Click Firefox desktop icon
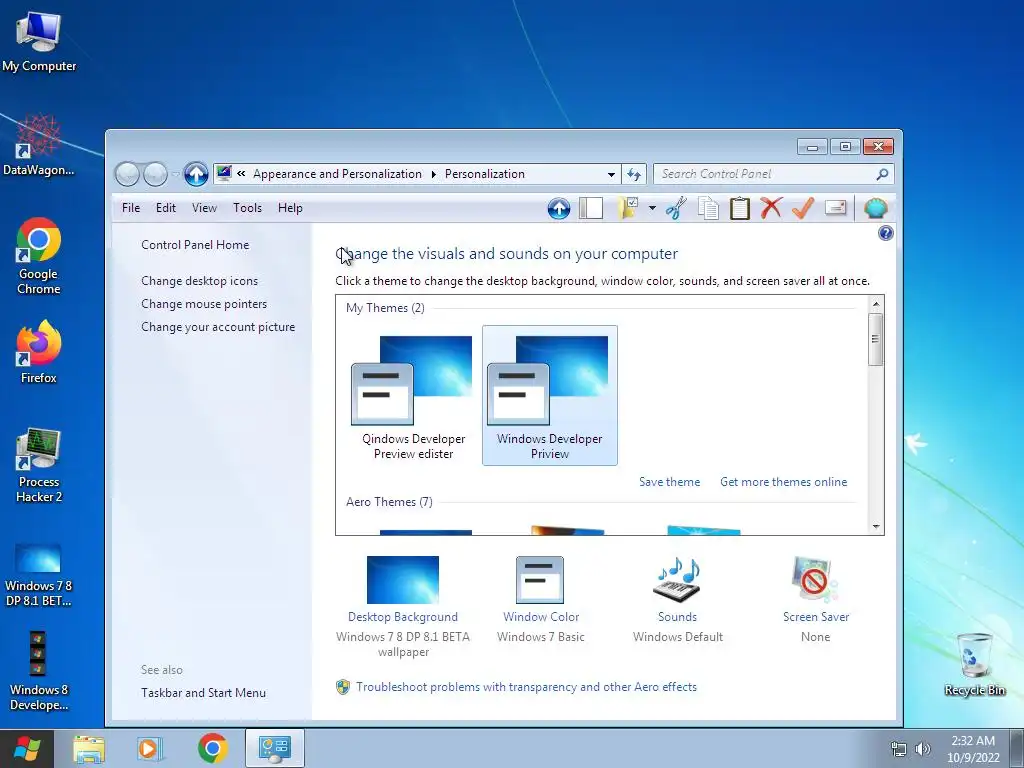Viewport: 1024px width, 768px height. point(39,352)
